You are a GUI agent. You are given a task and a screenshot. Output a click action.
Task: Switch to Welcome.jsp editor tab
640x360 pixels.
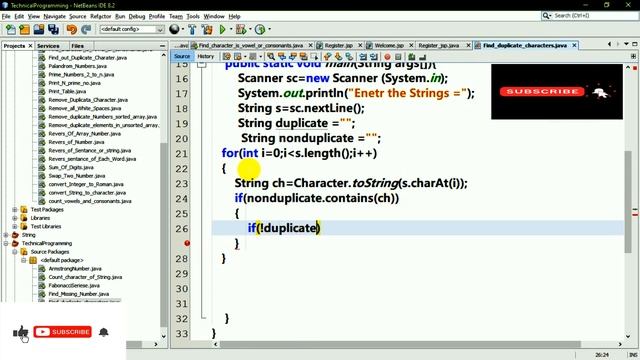(x=389, y=45)
